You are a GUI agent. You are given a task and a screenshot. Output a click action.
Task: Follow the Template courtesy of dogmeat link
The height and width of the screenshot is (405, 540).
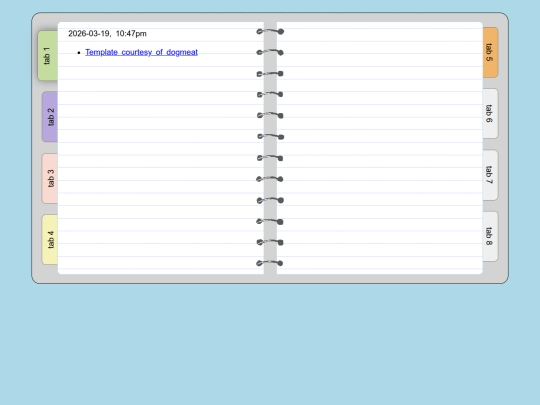coord(141,52)
